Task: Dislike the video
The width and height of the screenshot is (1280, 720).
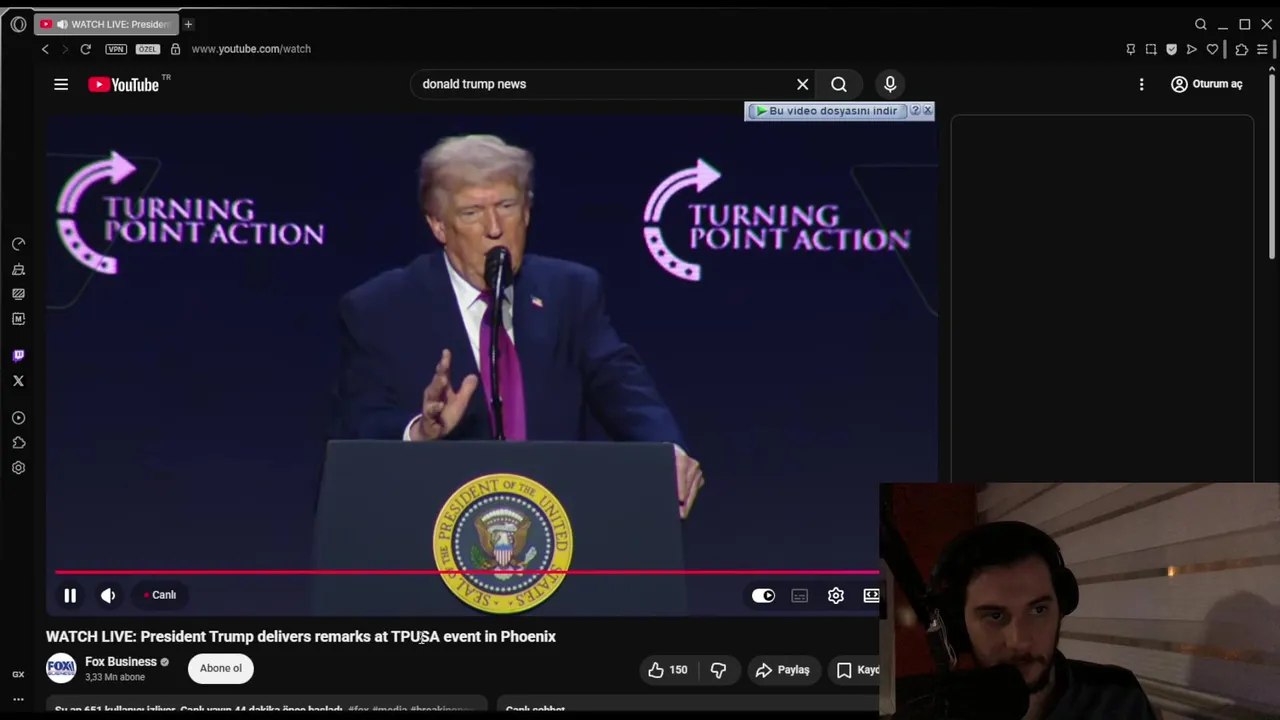Action: click(x=718, y=670)
